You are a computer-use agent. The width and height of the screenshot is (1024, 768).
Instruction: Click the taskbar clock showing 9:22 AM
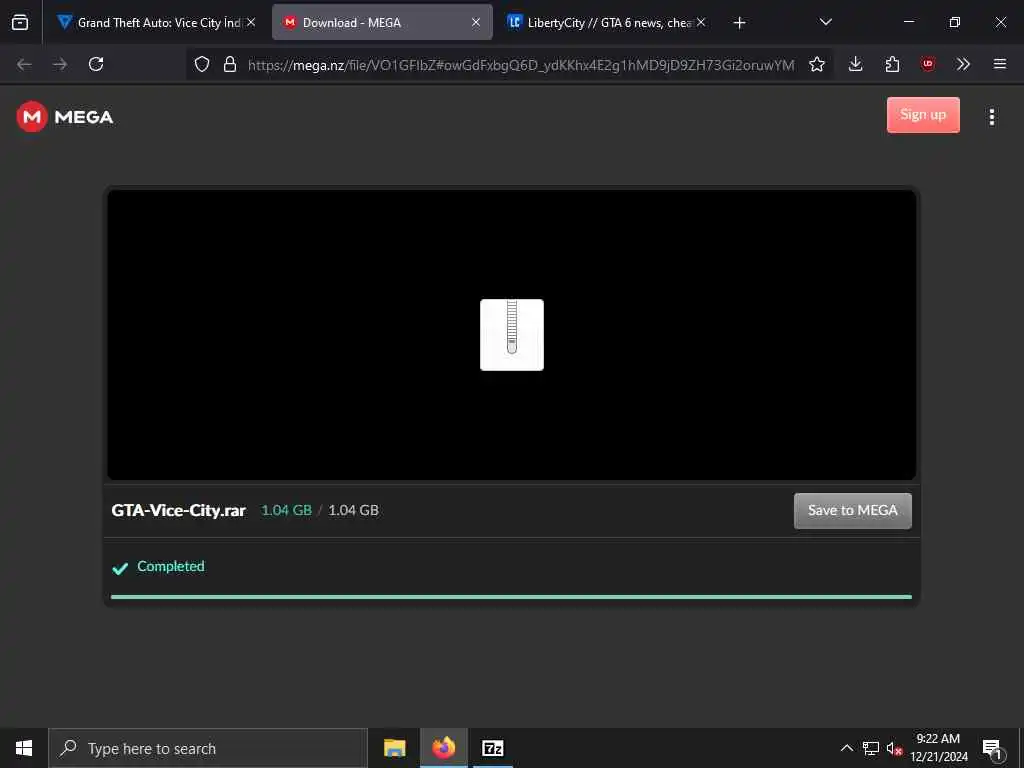pyautogui.click(x=938, y=748)
